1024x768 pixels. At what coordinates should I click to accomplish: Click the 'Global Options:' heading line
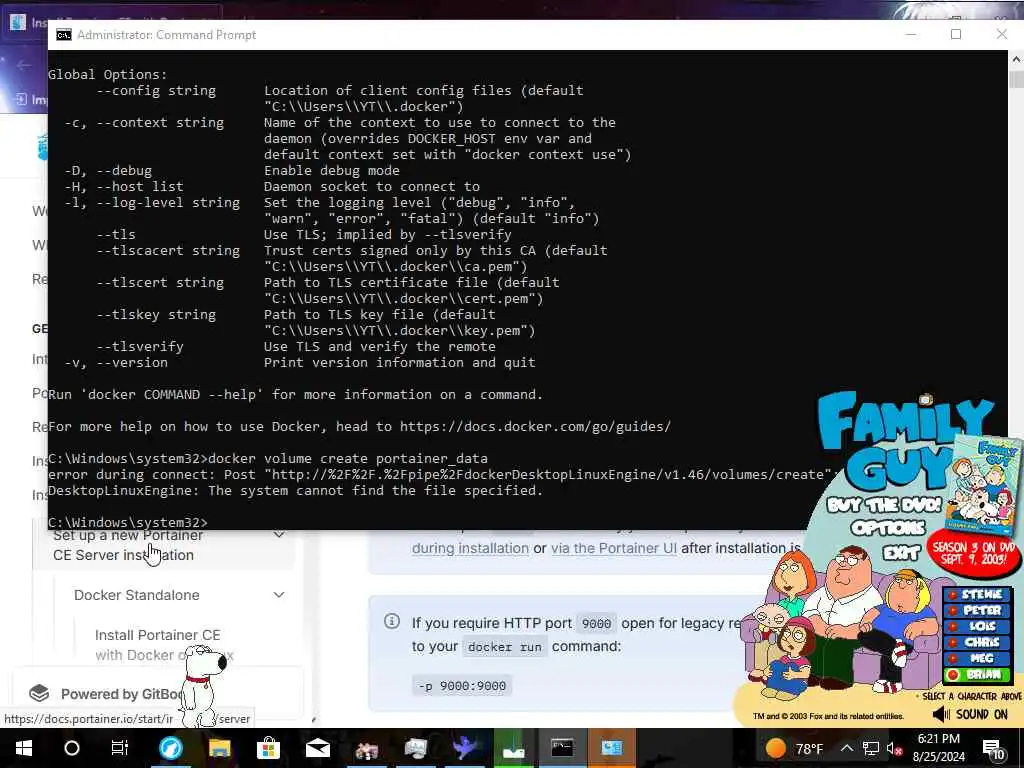(x=108, y=74)
